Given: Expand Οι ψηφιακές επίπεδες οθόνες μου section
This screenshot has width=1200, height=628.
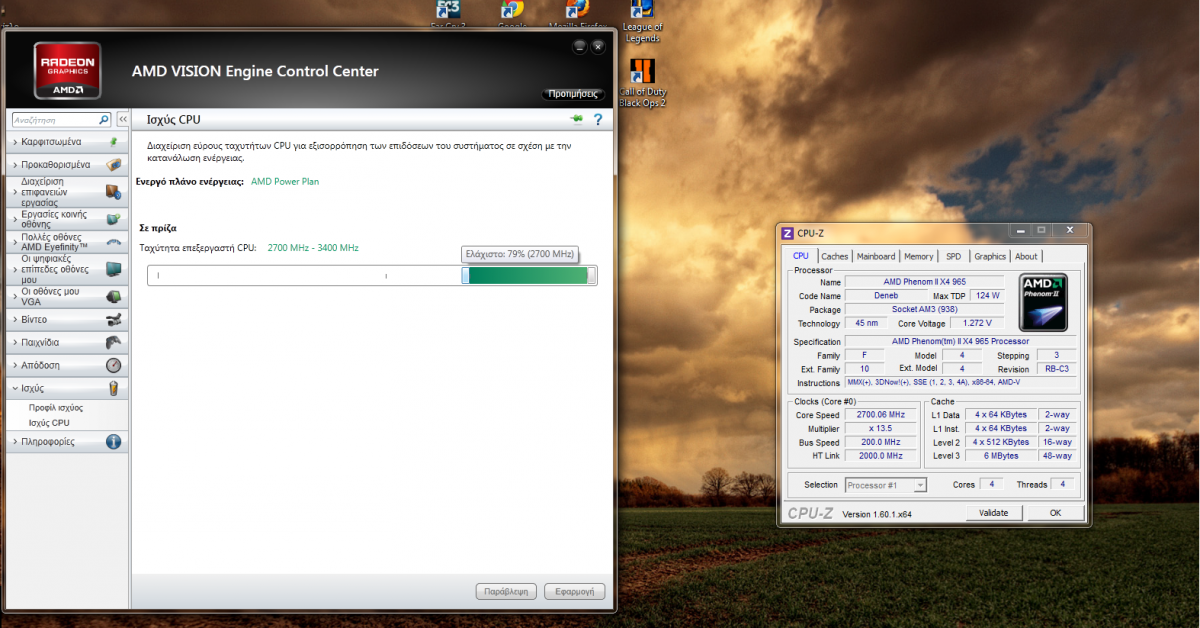Looking at the screenshot, I should (66, 268).
